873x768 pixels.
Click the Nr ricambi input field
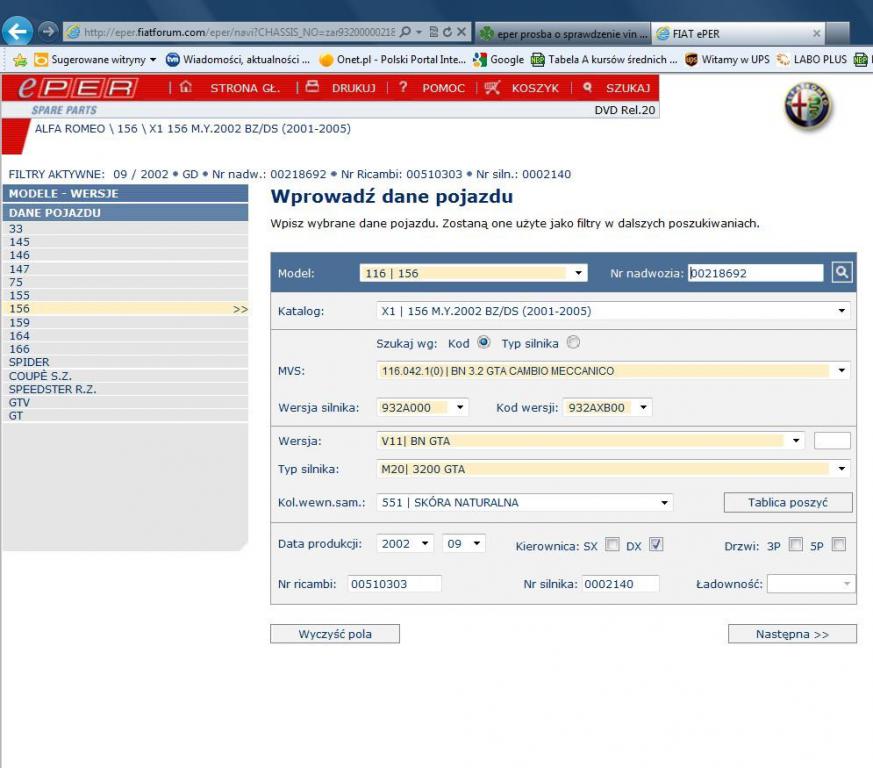[x=394, y=584]
